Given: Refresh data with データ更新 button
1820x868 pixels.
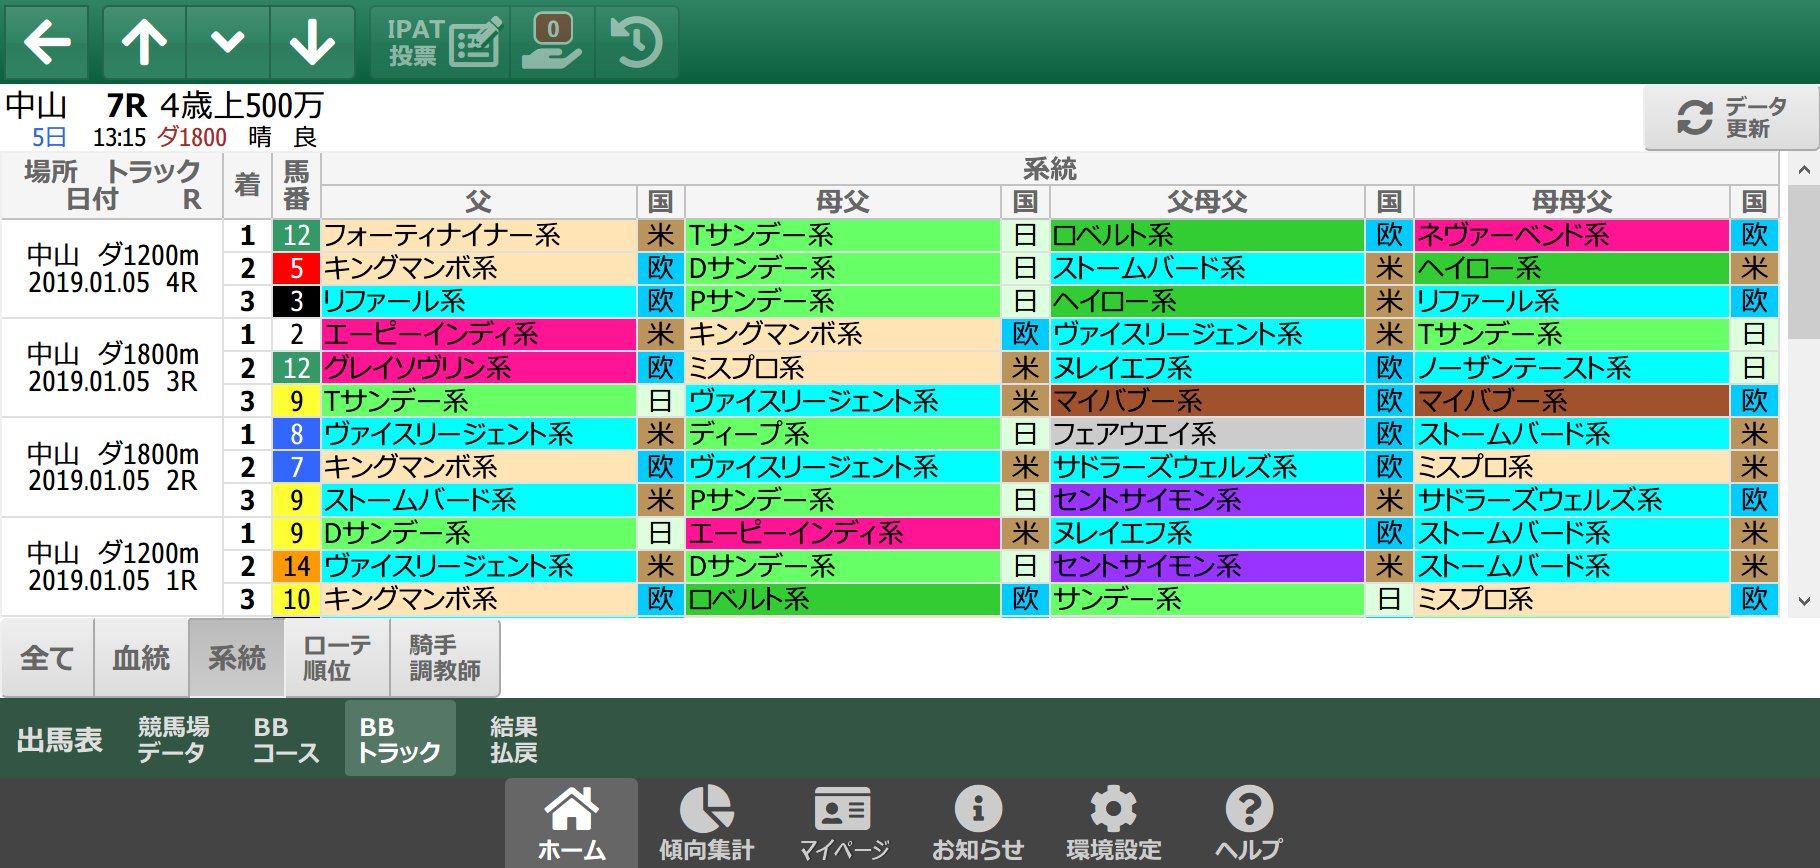Looking at the screenshot, I should coord(1731,117).
